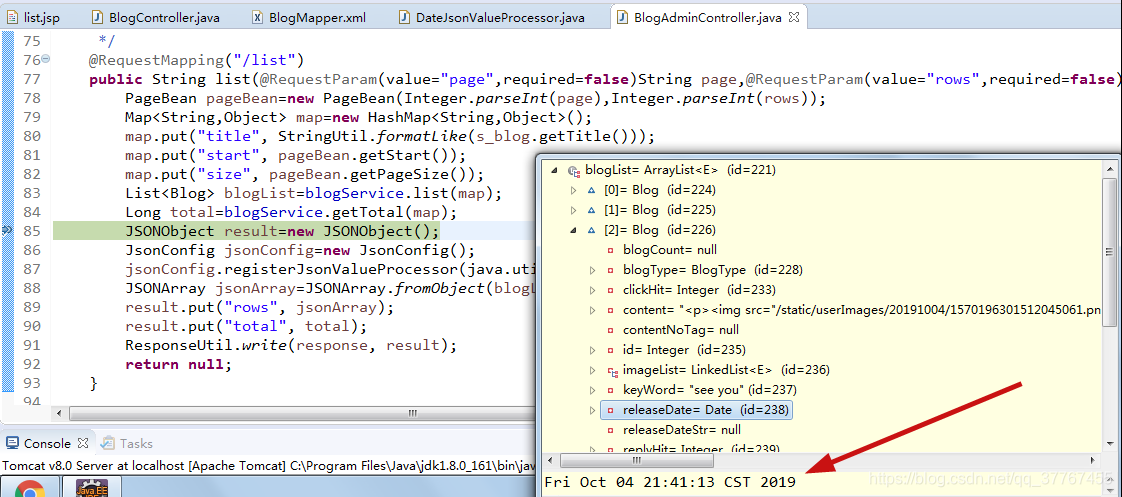Select the releaseDate= Date (id=238) row

[696, 410]
